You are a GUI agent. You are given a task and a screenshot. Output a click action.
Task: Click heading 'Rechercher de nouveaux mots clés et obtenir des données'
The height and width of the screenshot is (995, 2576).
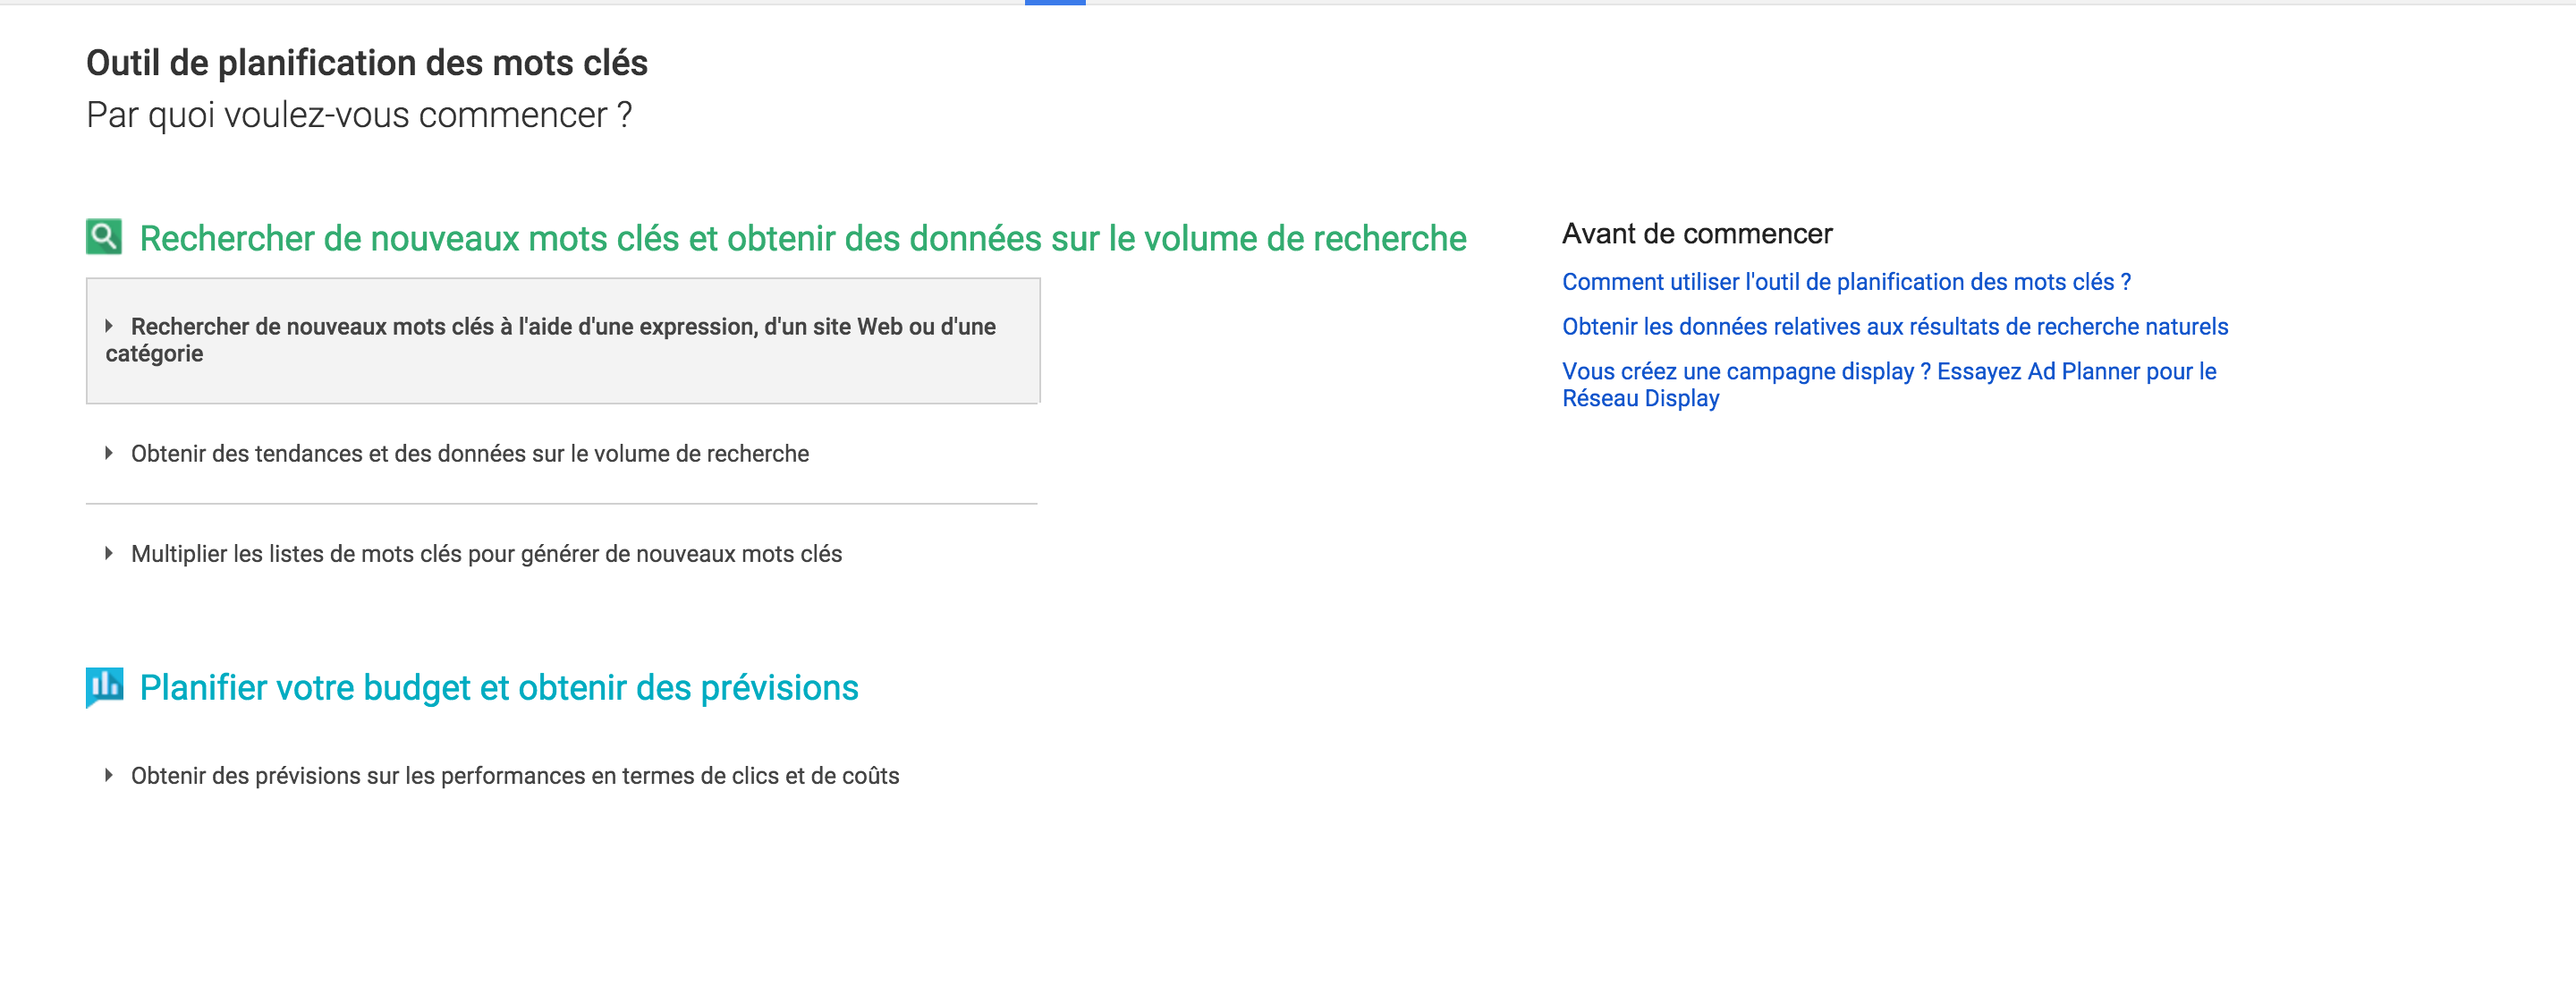[x=803, y=238]
